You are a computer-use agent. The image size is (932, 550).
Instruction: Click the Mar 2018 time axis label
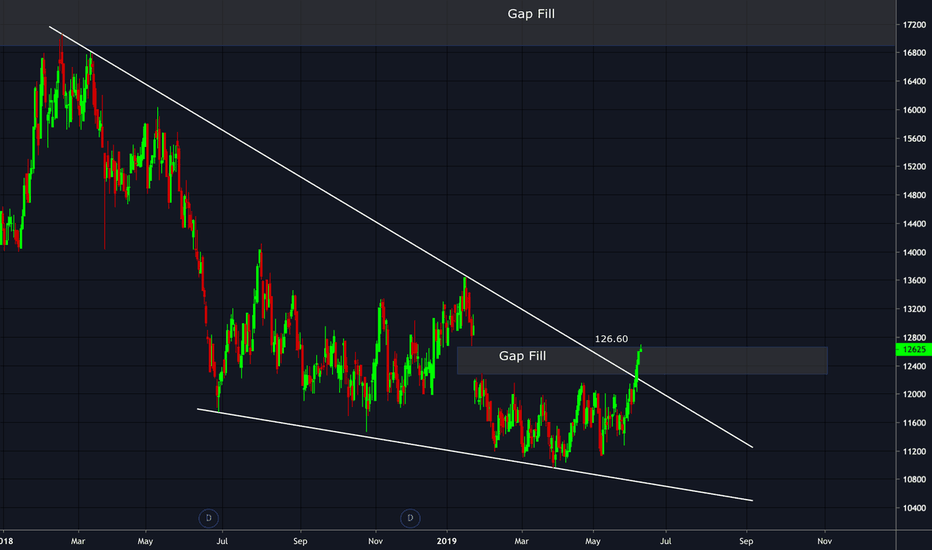click(78, 541)
